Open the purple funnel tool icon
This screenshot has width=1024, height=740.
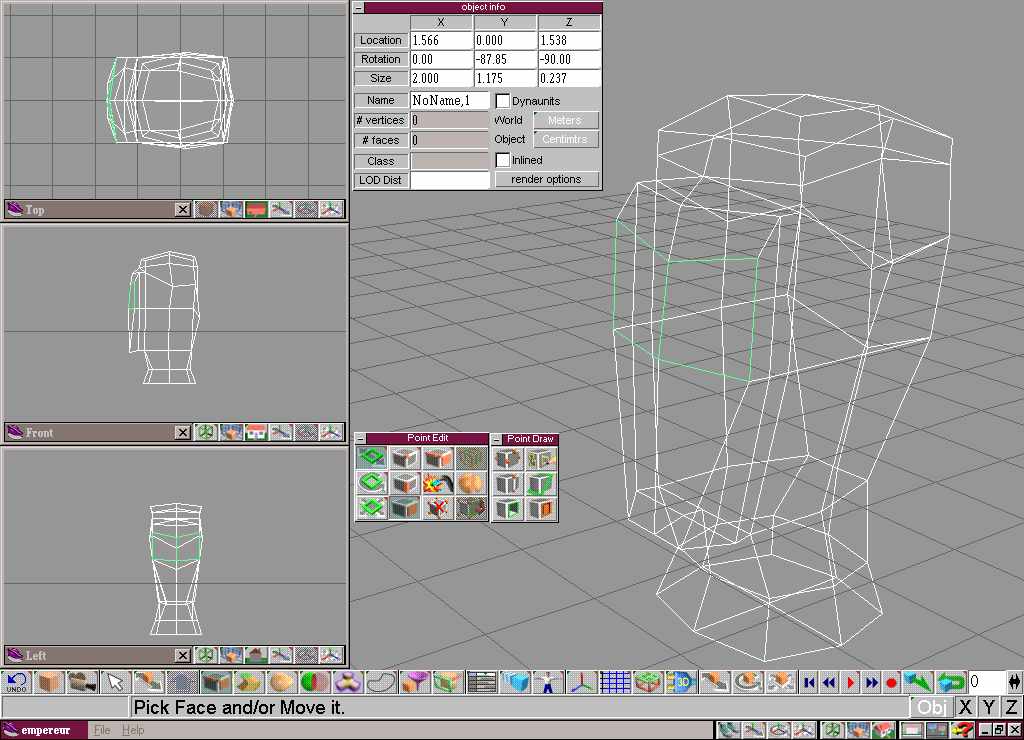(x=415, y=683)
